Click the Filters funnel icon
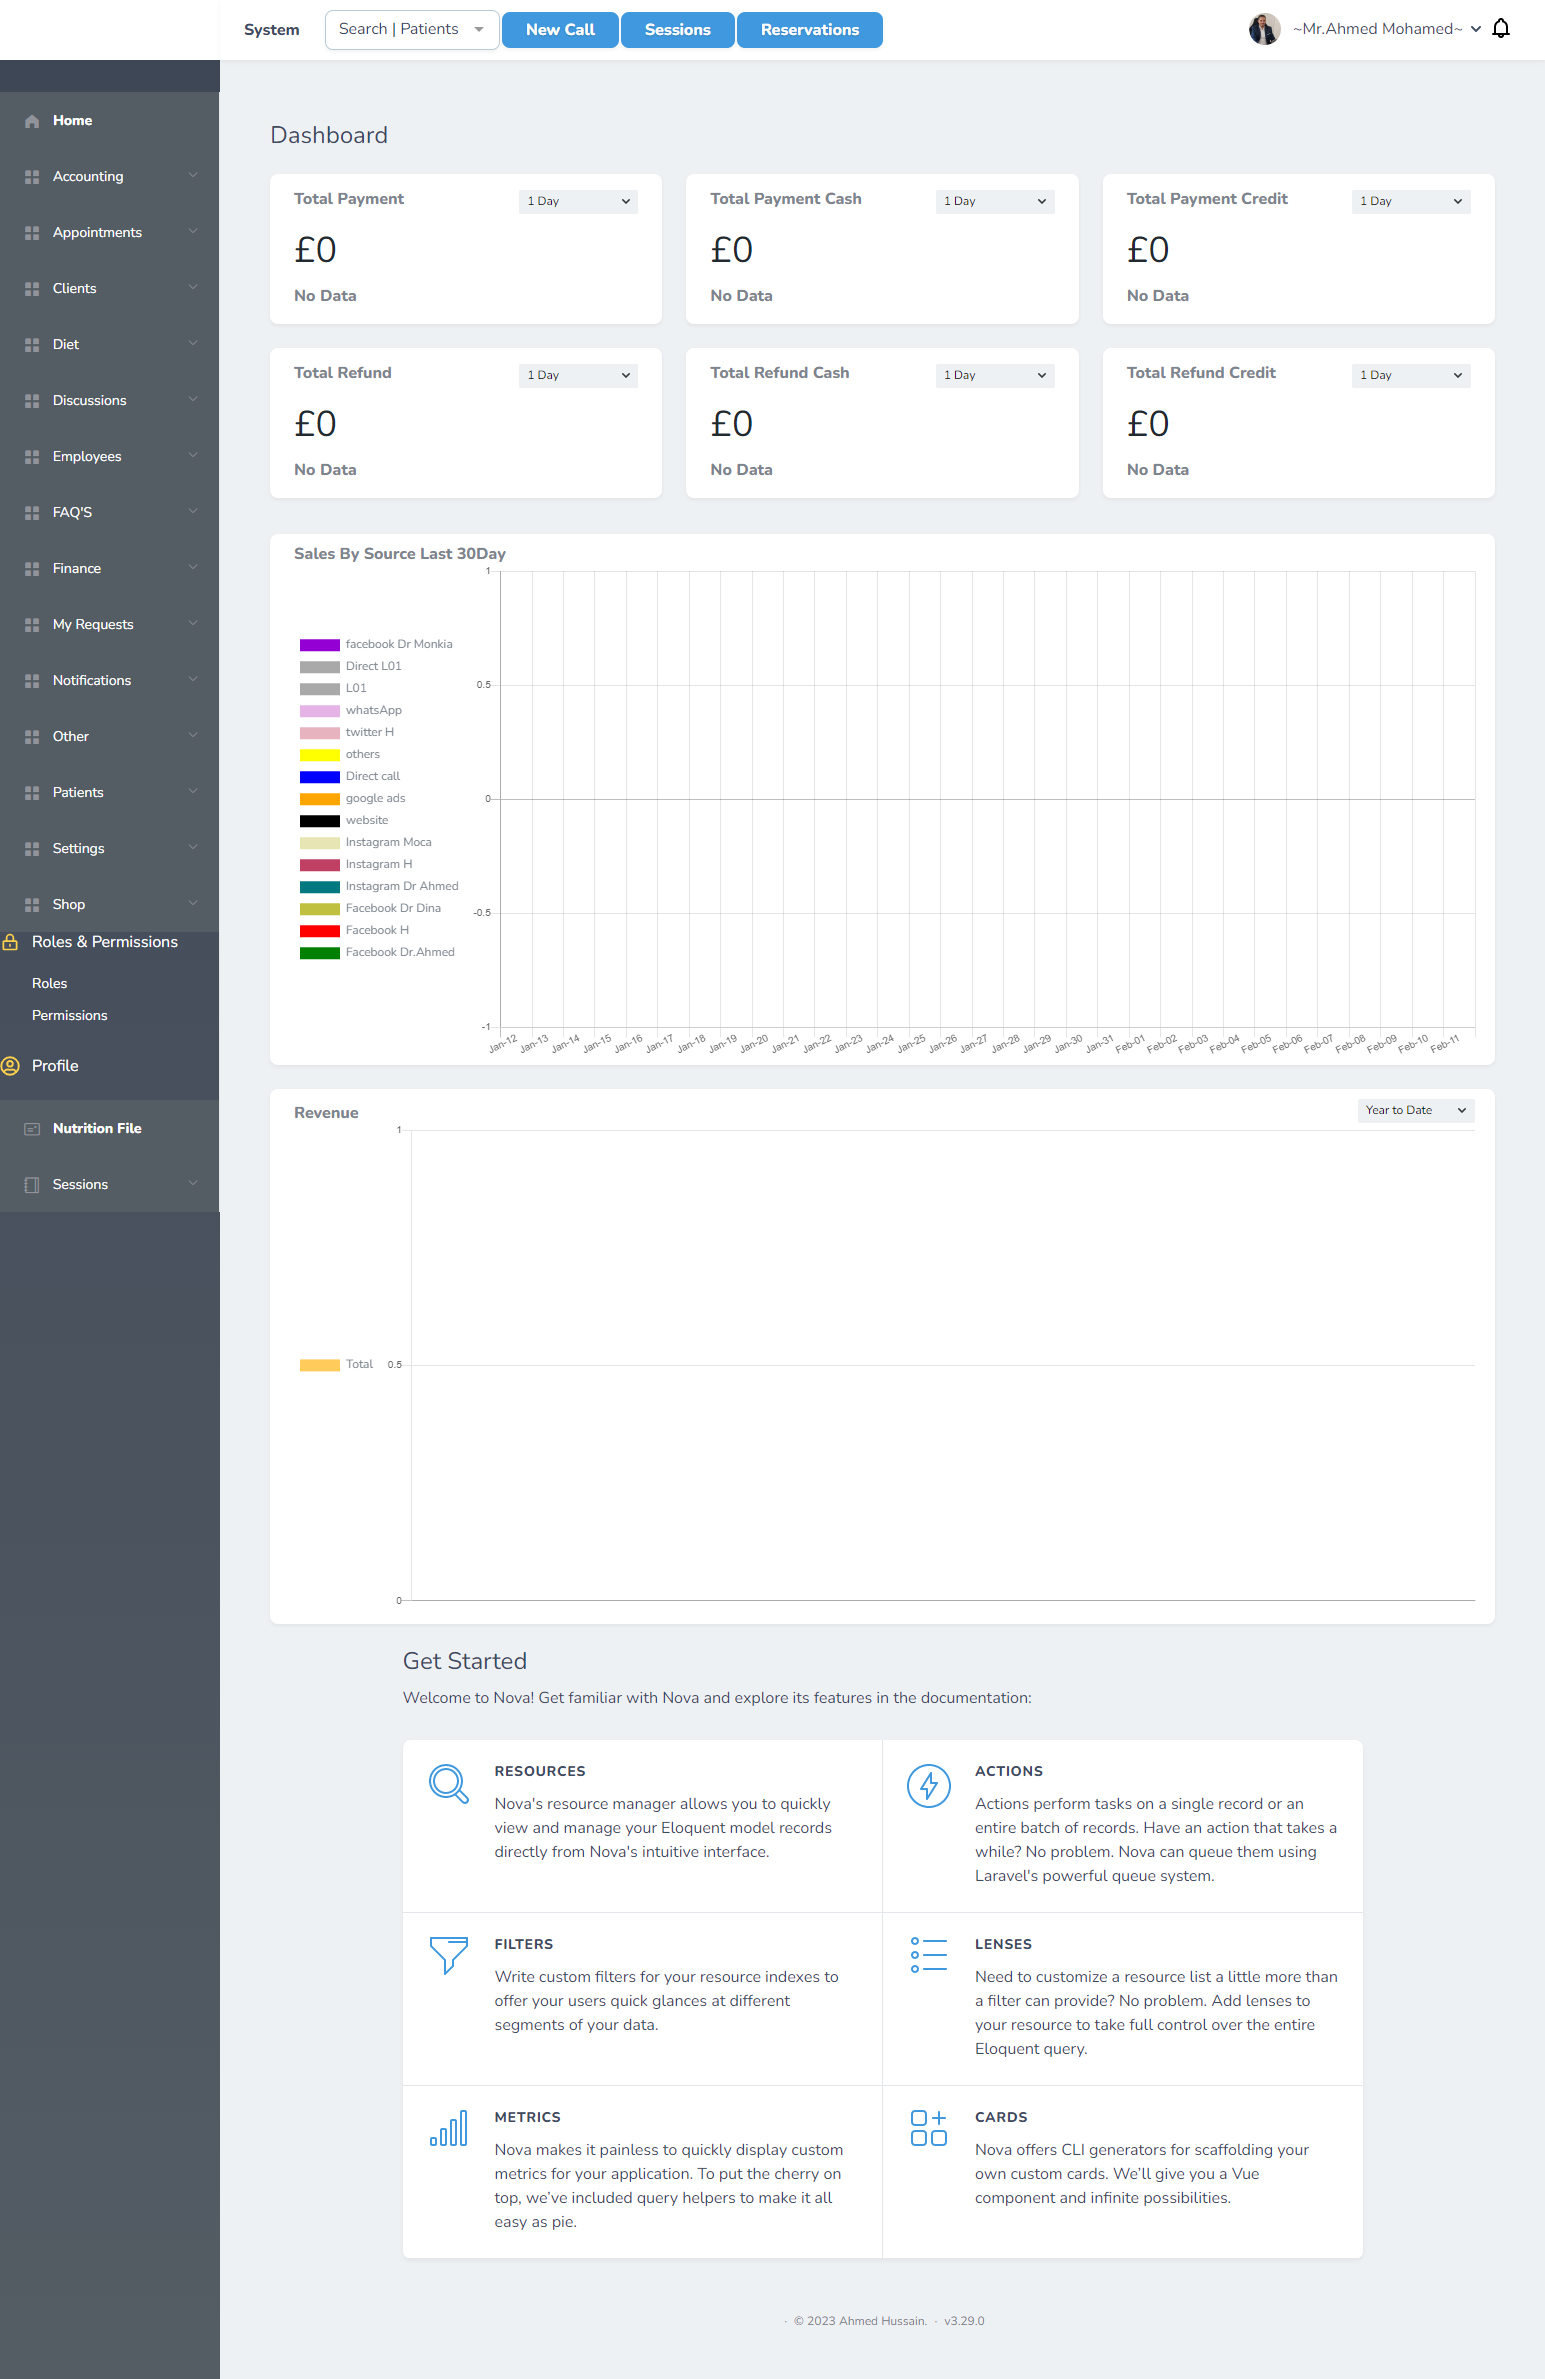The height and width of the screenshot is (2379, 1545). coord(448,1954)
